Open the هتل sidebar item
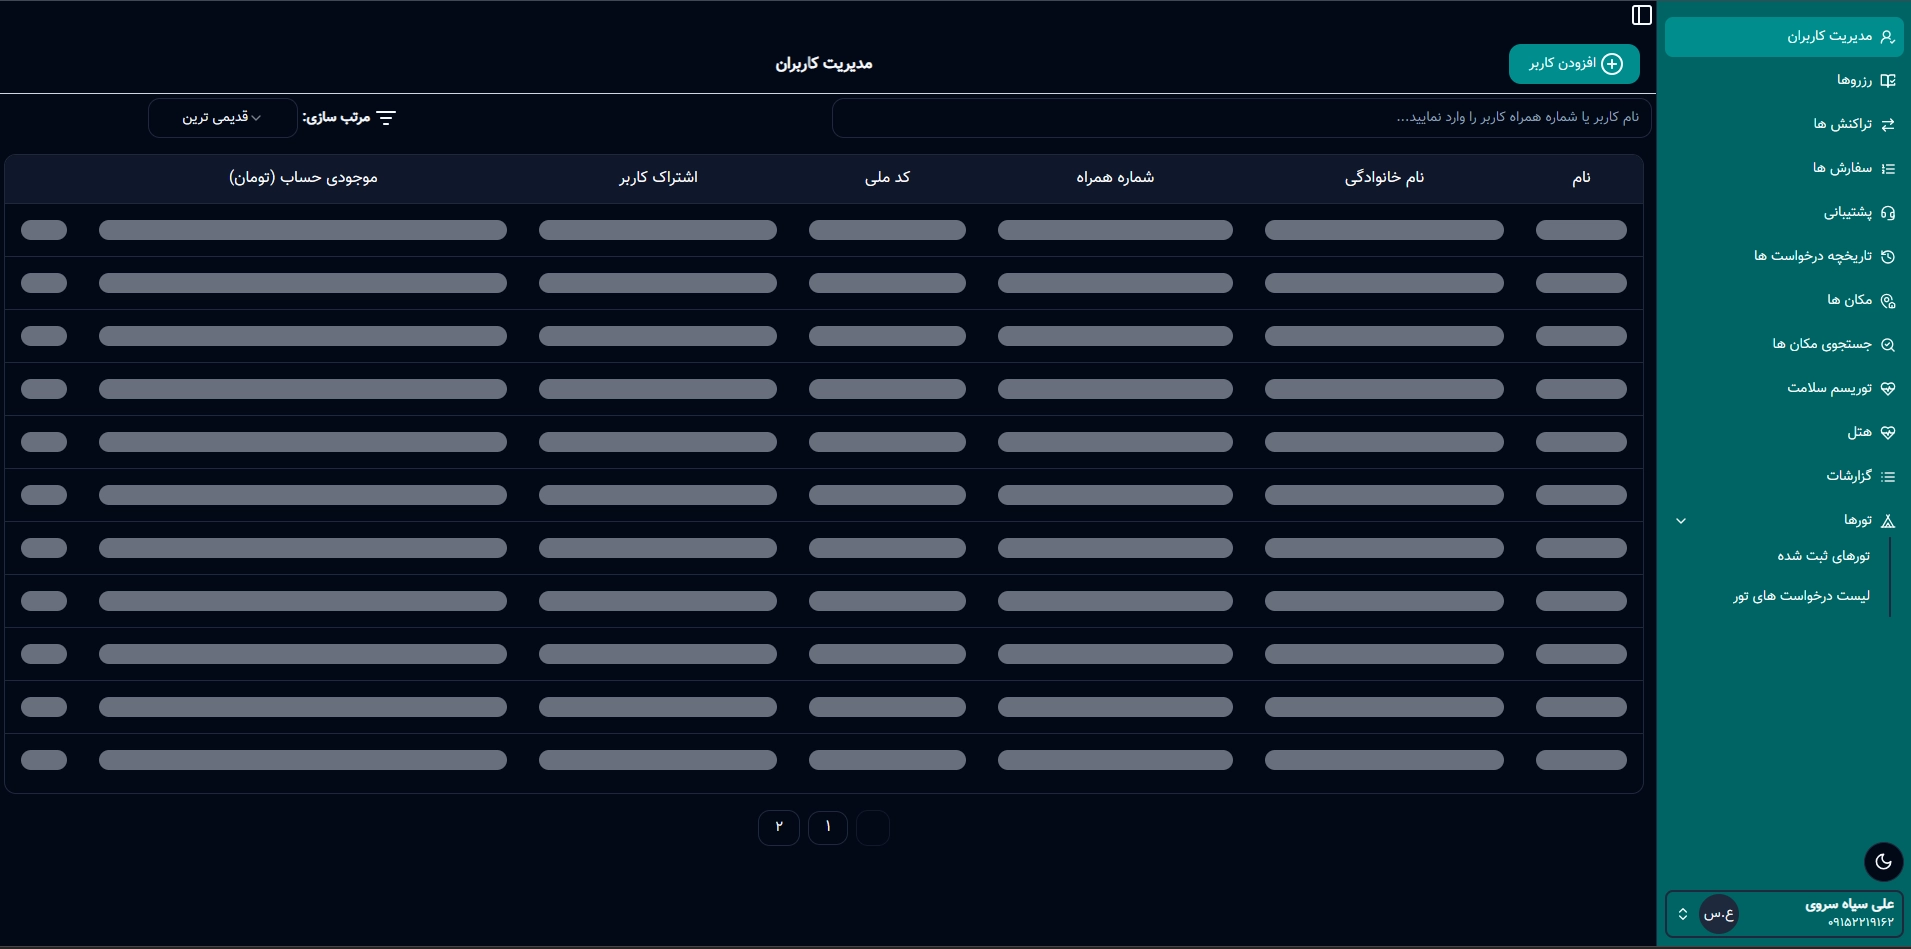Image resolution: width=1911 pixels, height=949 pixels. click(1858, 432)
